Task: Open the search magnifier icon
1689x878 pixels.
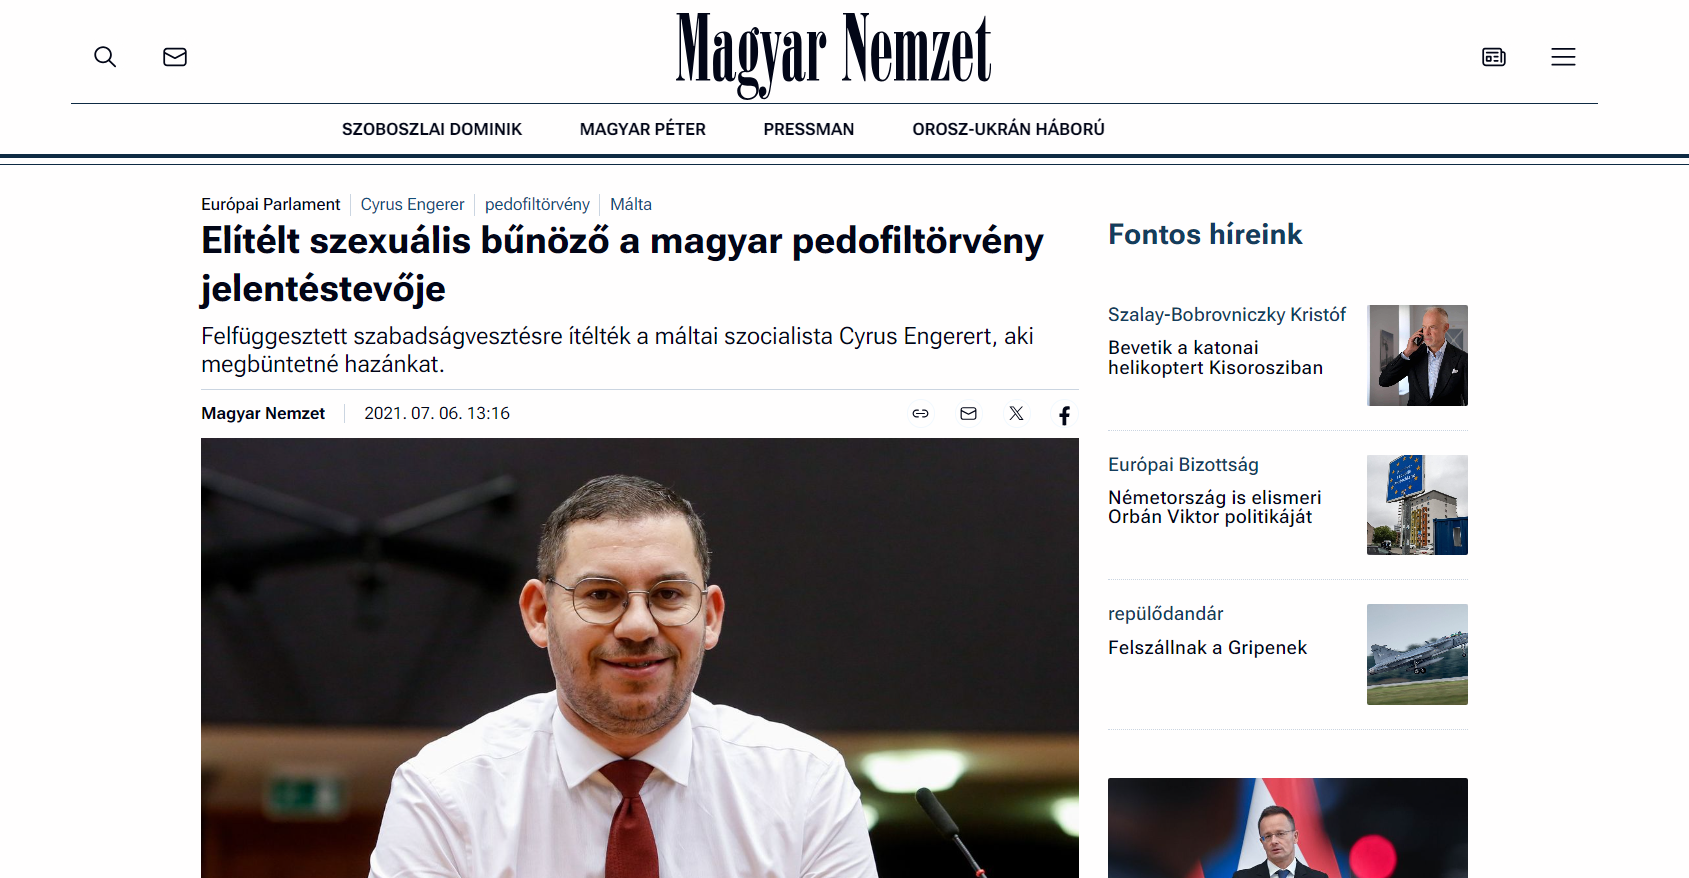Action: pos(105,57)
